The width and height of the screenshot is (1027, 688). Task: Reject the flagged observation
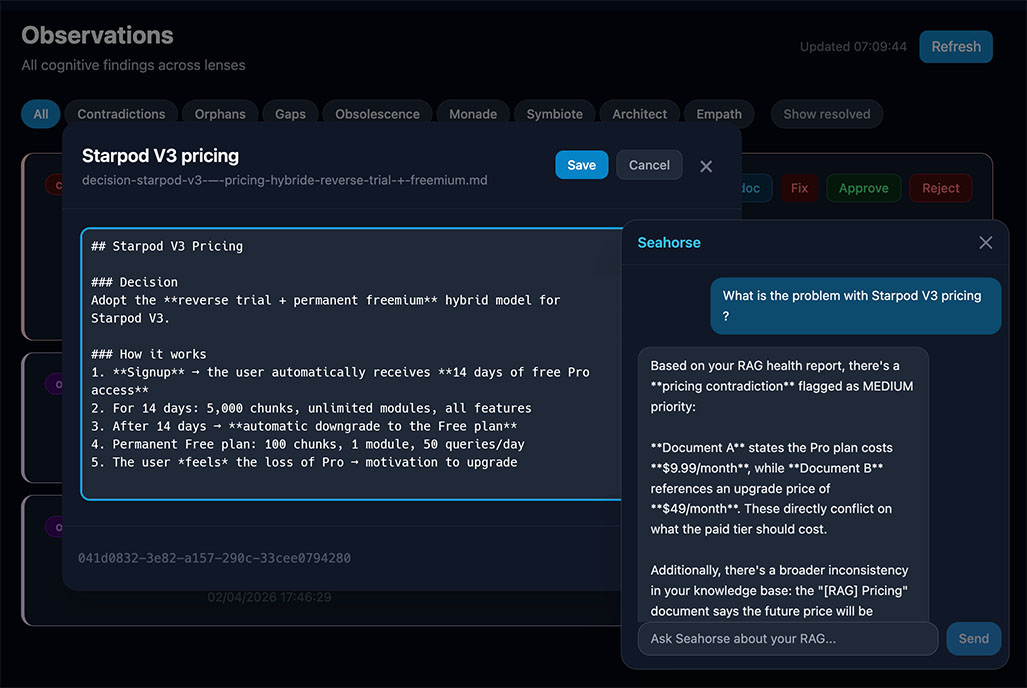(940, 188)
